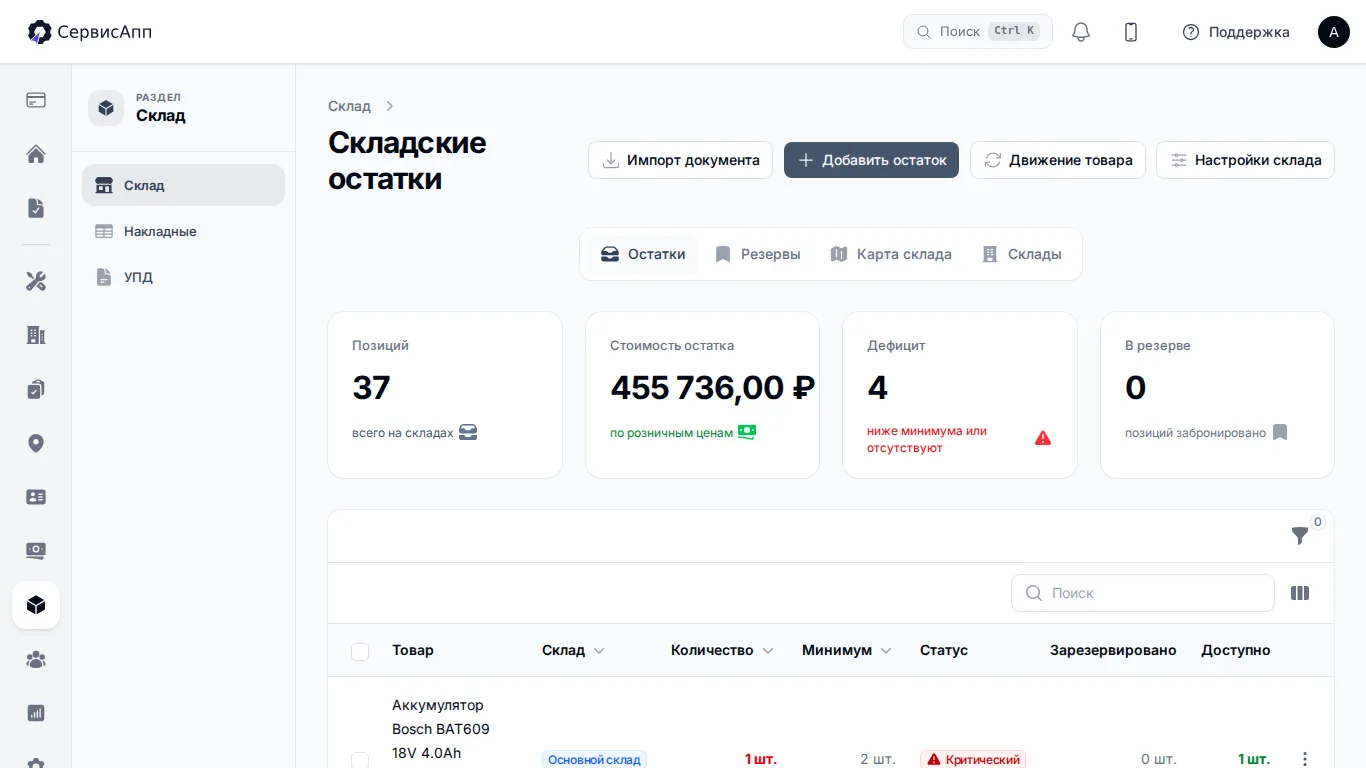The height and width of the screenshot is (768, 1366).
Task: Click the 455 736,00 ₽ value
Action: 712,387
